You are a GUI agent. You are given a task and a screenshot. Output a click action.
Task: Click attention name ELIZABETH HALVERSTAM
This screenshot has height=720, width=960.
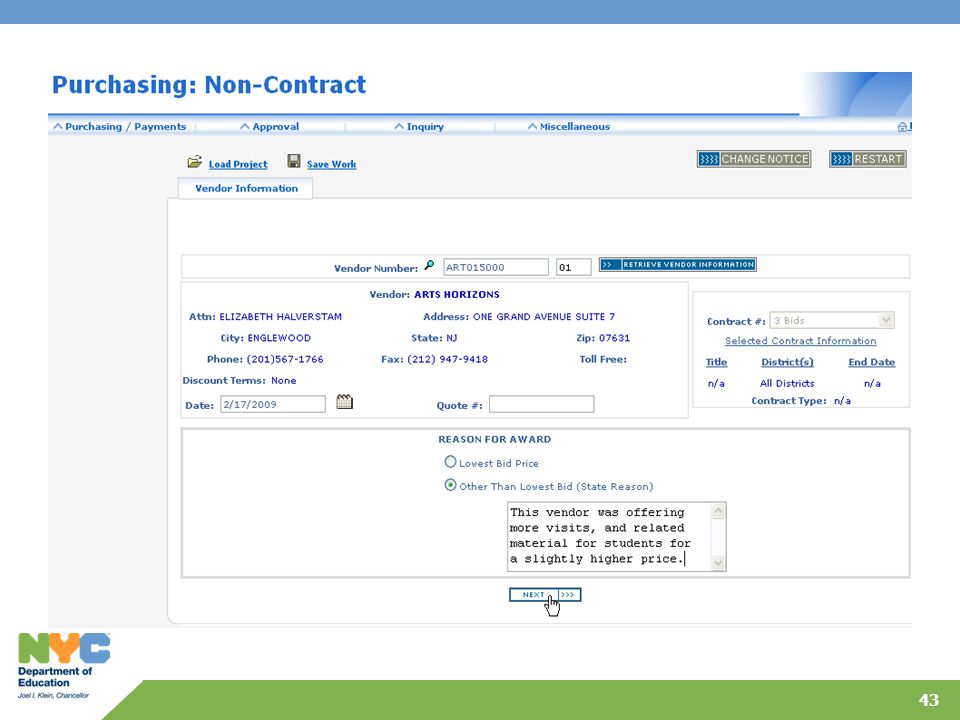tap(280, 317)
